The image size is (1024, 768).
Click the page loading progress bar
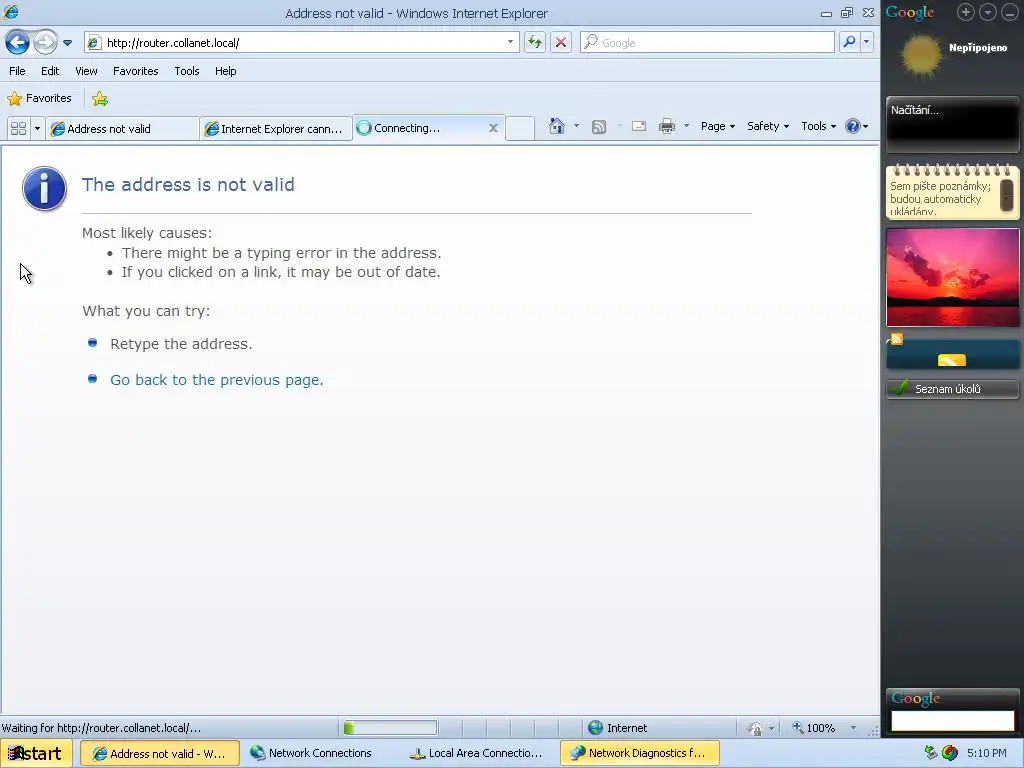(390, 728)
